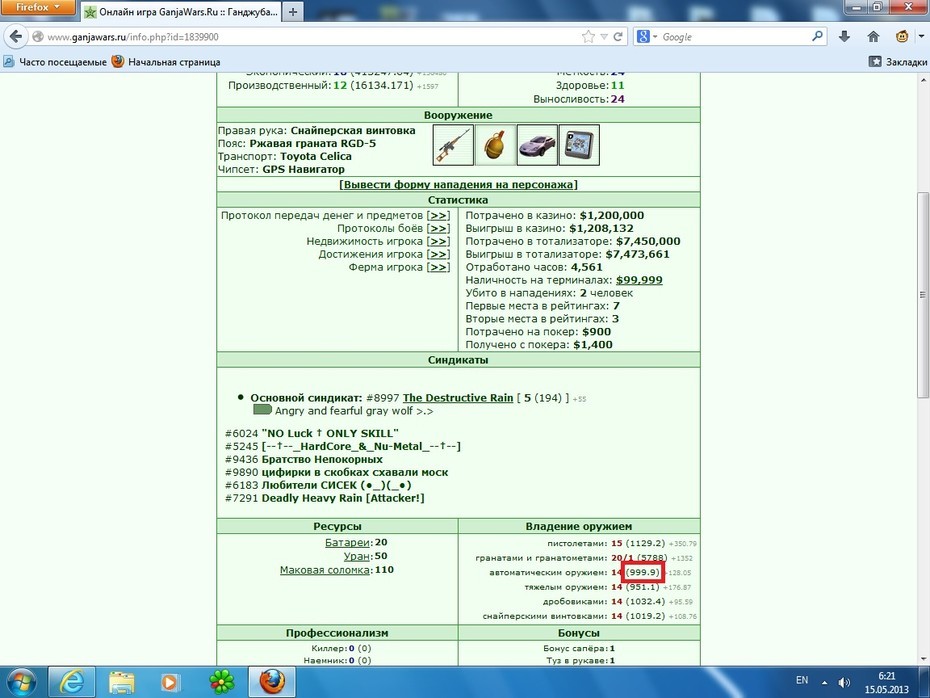Click the sniper rifle weapon icon
This screenshot has height=698, width=930.
(453, 145)
